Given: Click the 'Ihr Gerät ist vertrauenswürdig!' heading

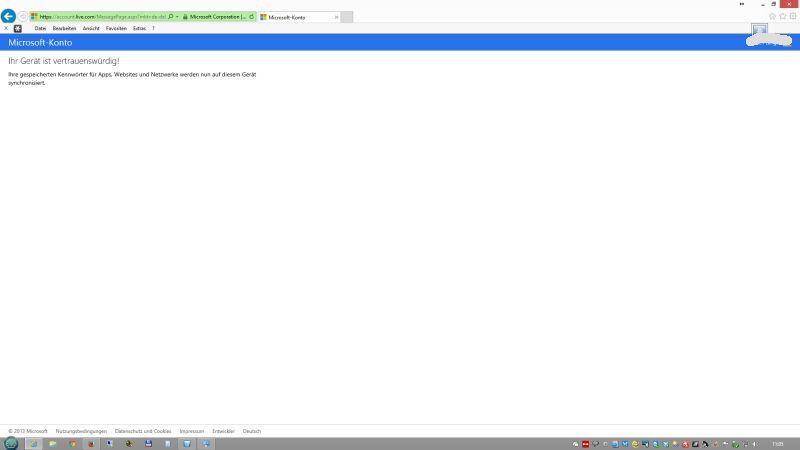Looking at the screenshot, I should pos(64,61).
